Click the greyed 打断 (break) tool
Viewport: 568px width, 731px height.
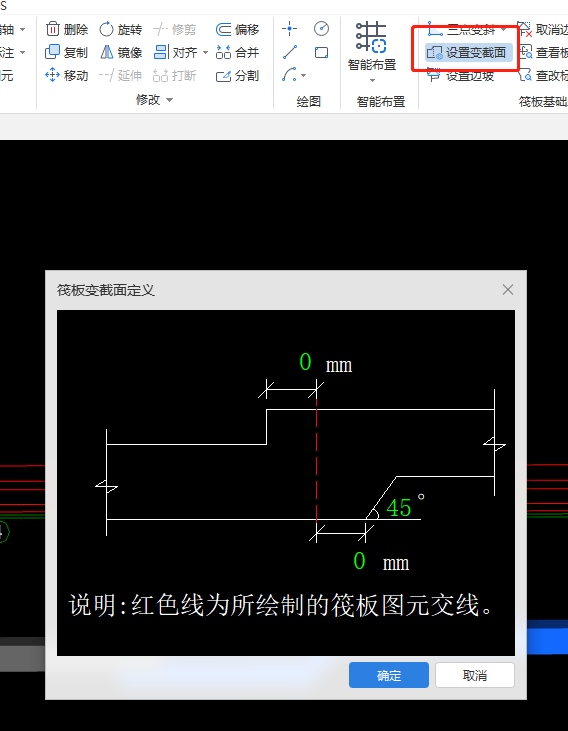click(x=174, y=75)
